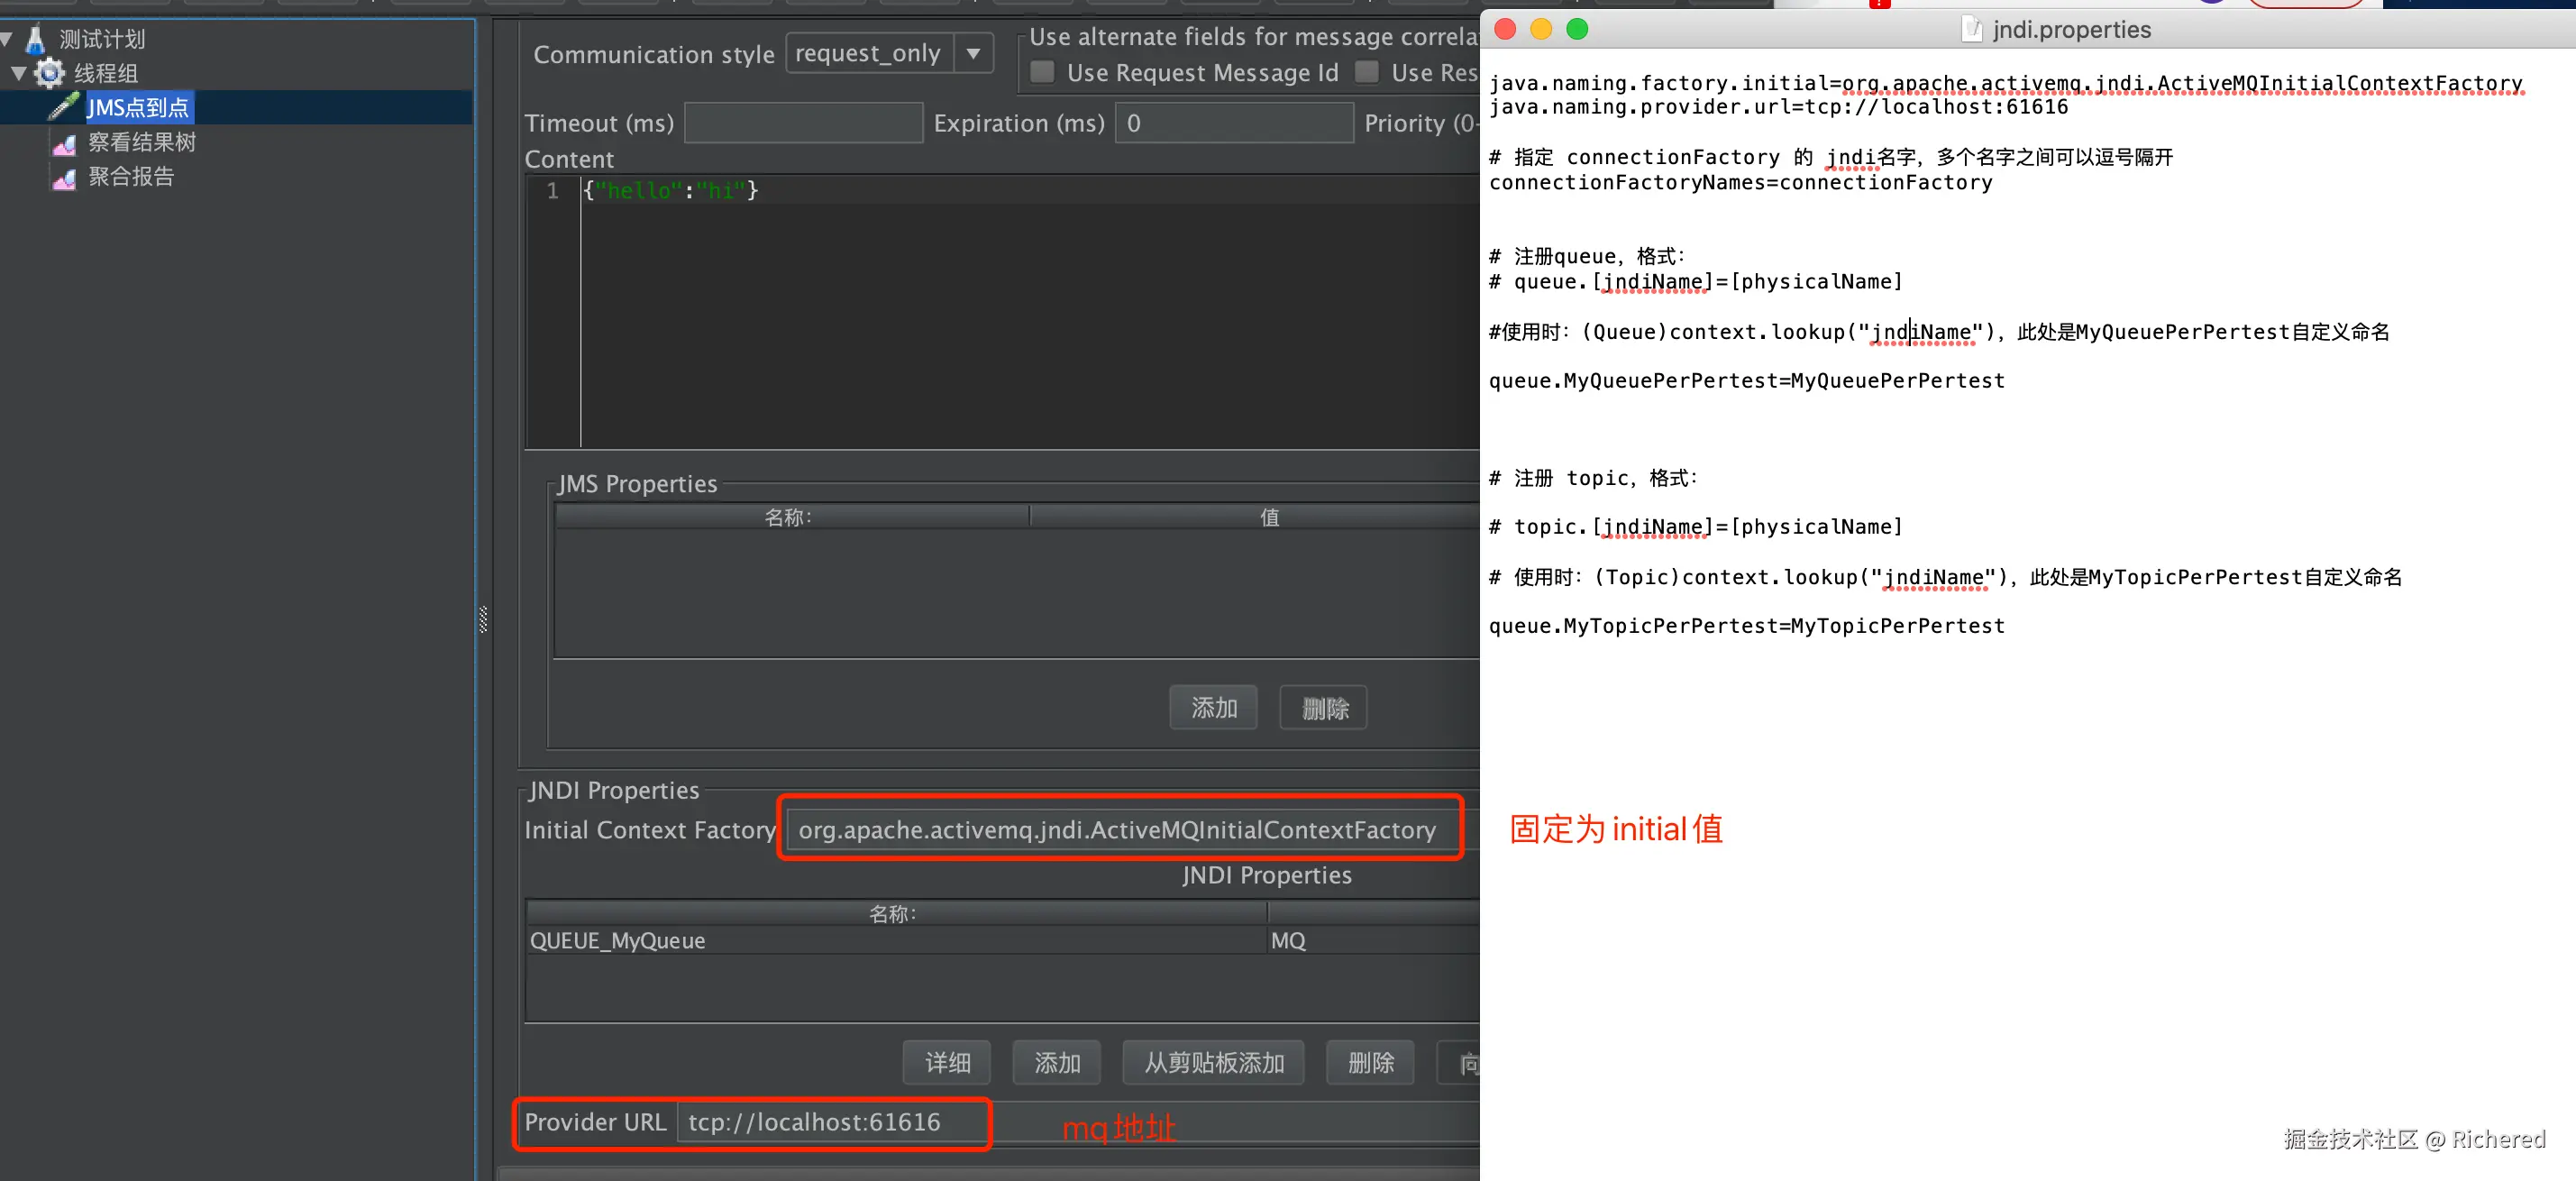This screenshot has height=1181, width=2576.
Task: Click the jndi.properties document icon in the title bar
Action: coord(1971,30)
